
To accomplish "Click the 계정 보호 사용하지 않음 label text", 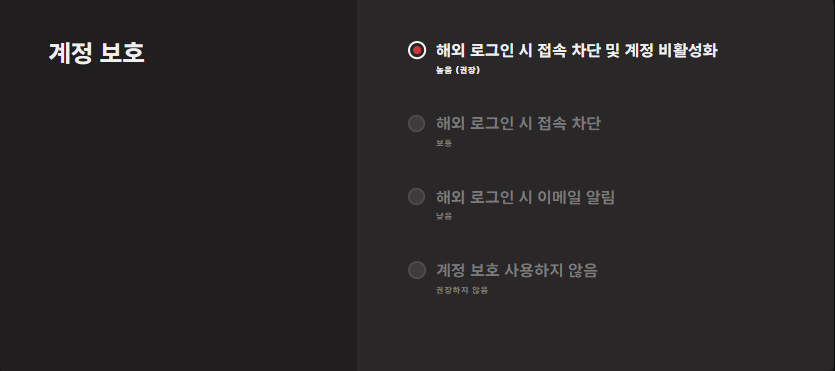I will (x=517, y=270).
